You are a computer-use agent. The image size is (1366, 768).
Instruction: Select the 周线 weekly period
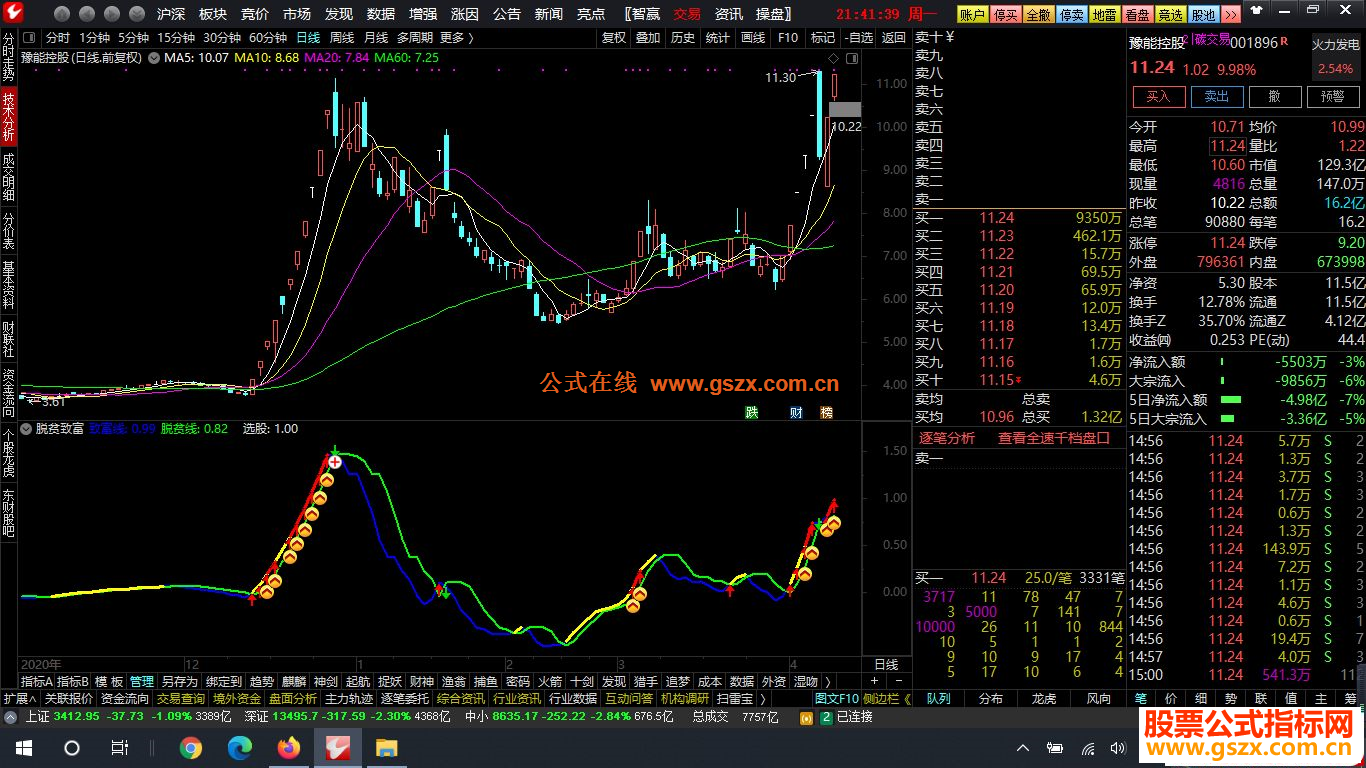(x=342, y=38)
